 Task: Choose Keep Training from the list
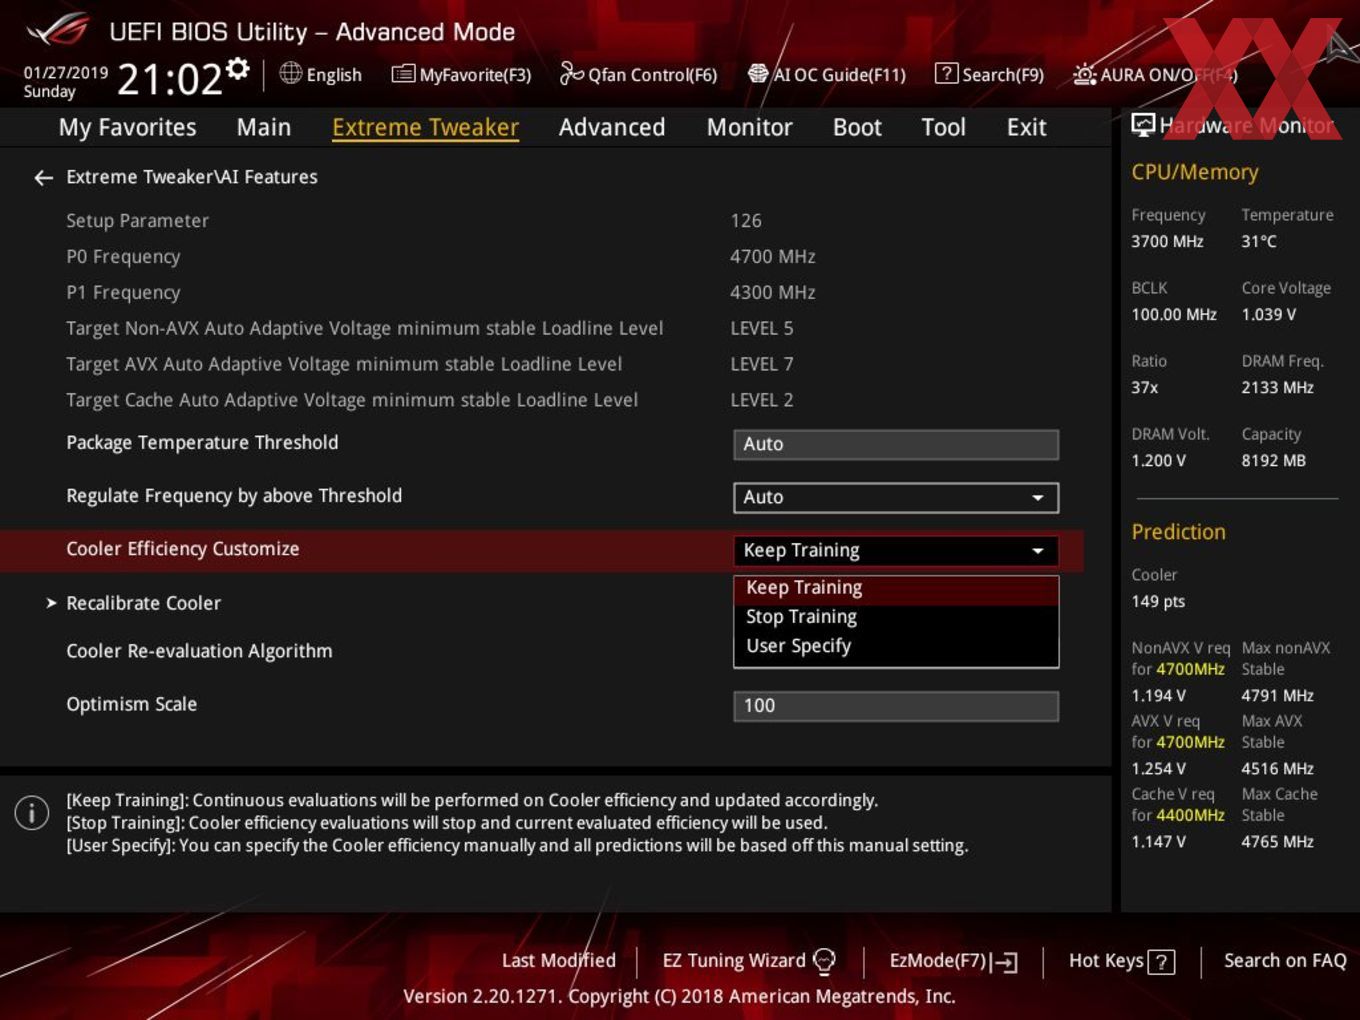point(896,588)
